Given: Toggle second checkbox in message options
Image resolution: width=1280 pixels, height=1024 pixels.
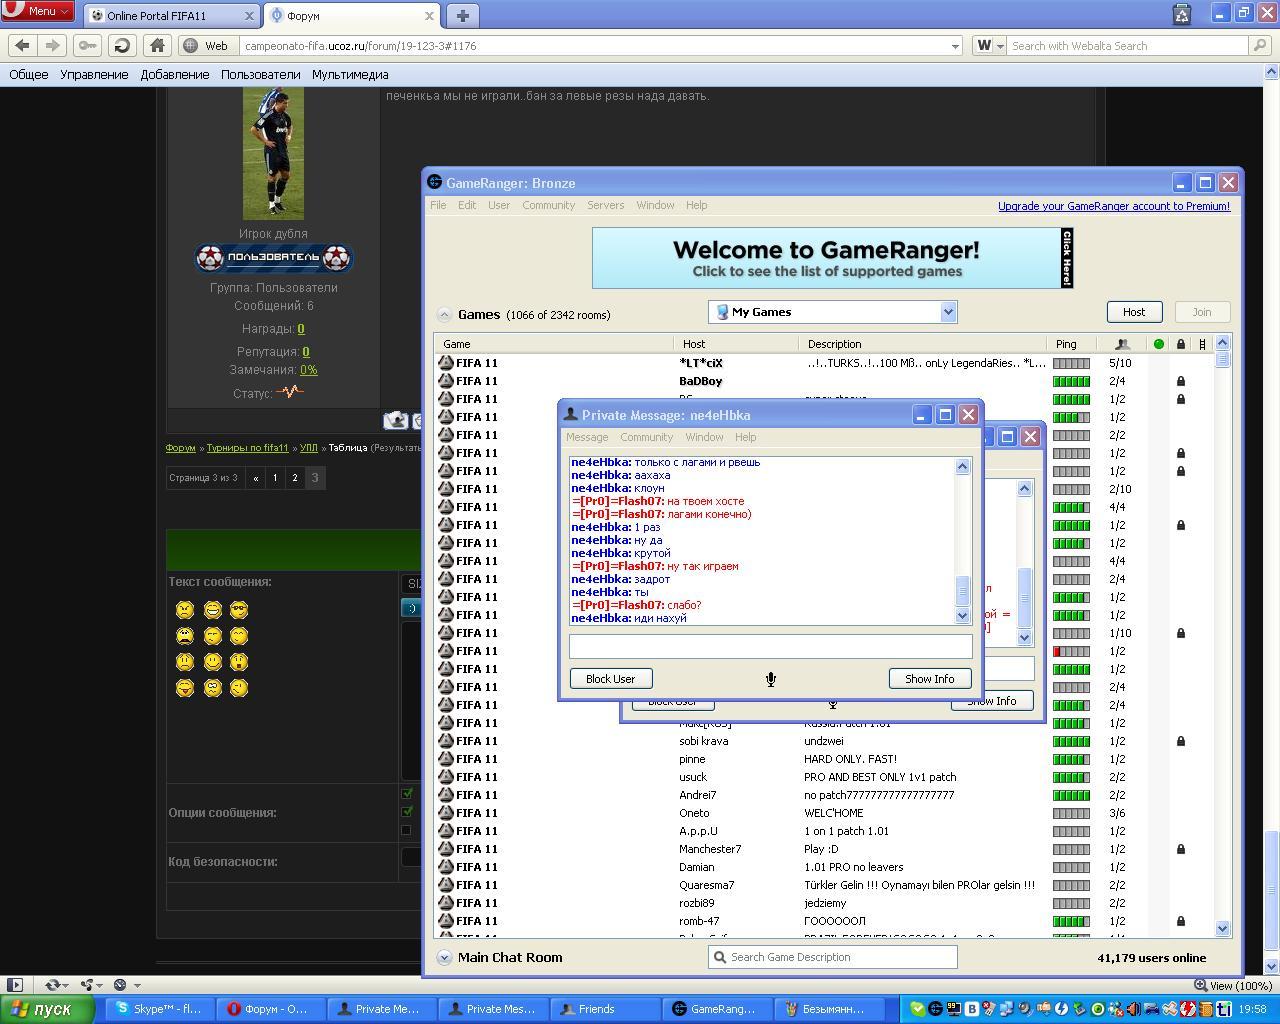Looking at the screenshot, I should point(407,812).
